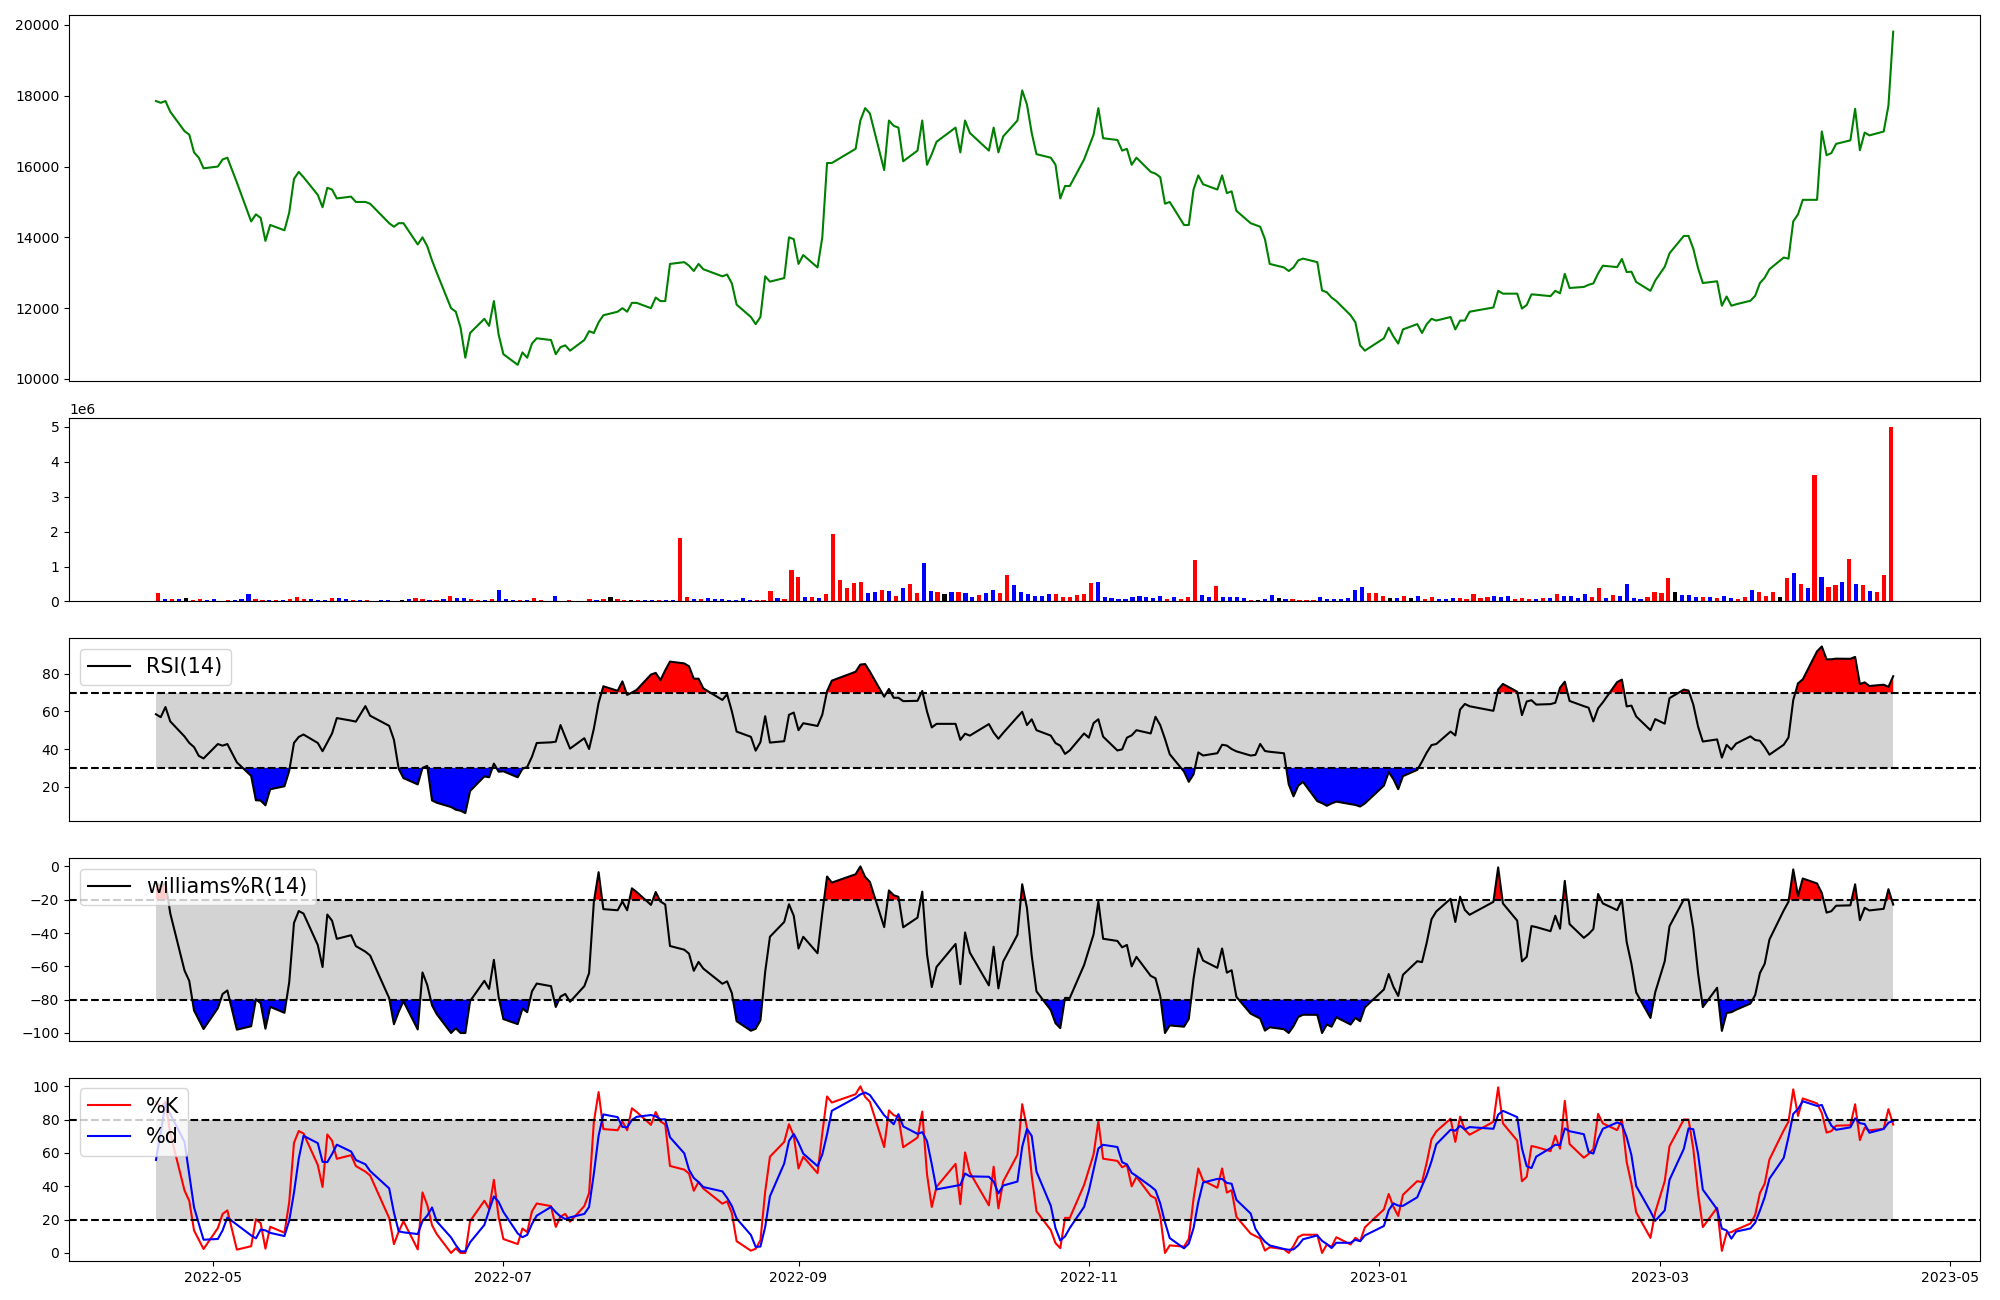This screenshot has width=2000, height=1300.
Task: Click the 2022-09 date tick label
Action: (x=798, y=1277)
